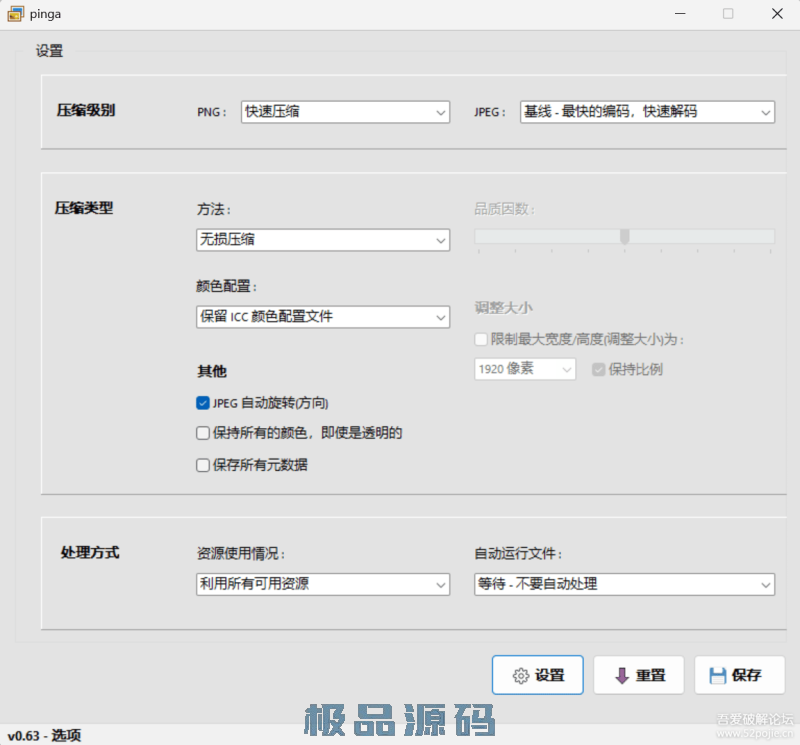Open the 方法 无损压缩 dropdown
The height and width of the screenshot is (745, 800).
tap(322, 240)
